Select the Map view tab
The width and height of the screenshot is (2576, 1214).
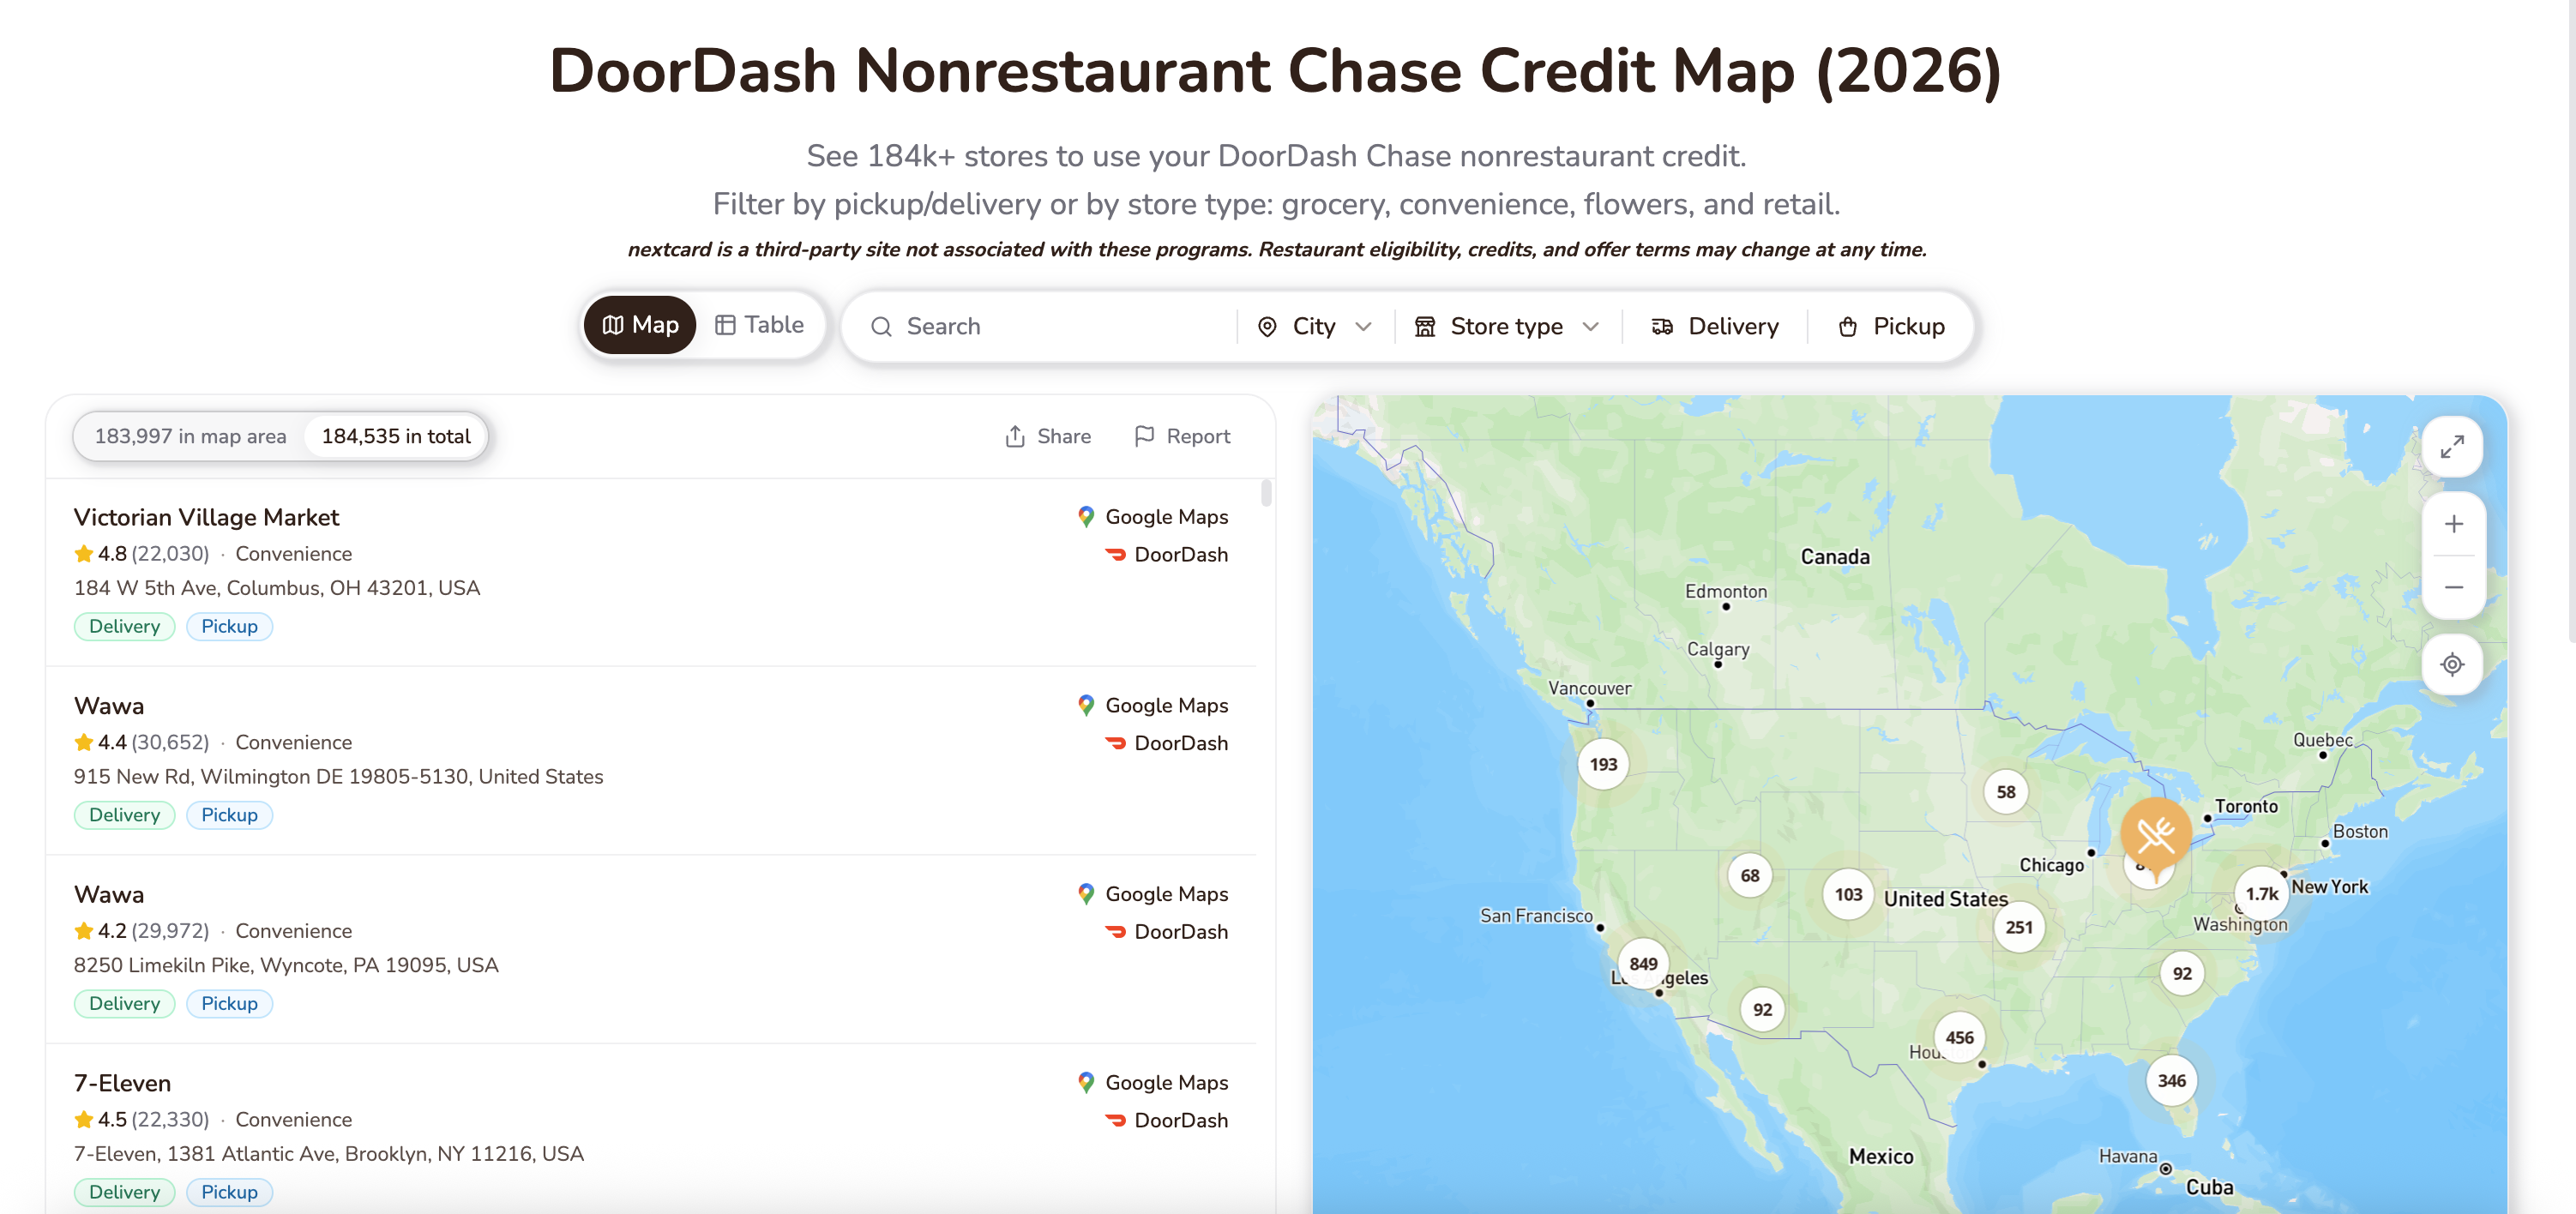[x=640, y=325]
